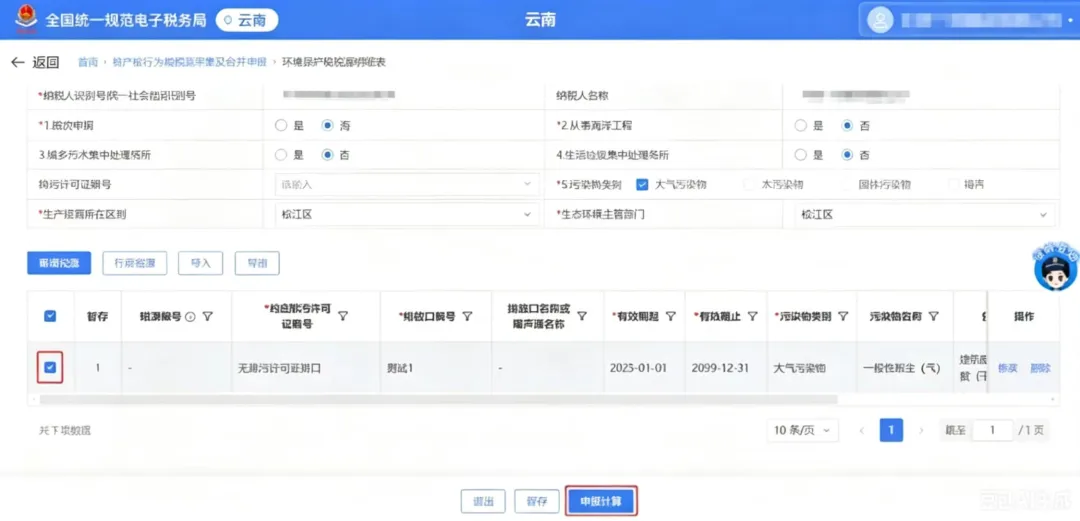Click the location pin in 云南 pill

(229, 21)
